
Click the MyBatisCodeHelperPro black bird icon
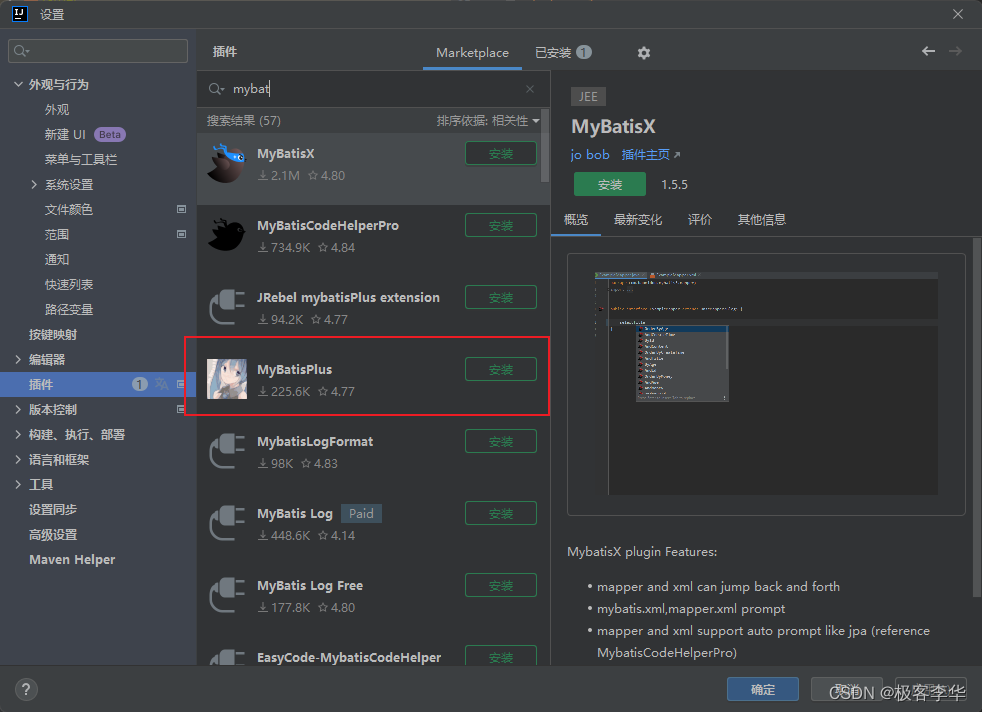227,235
